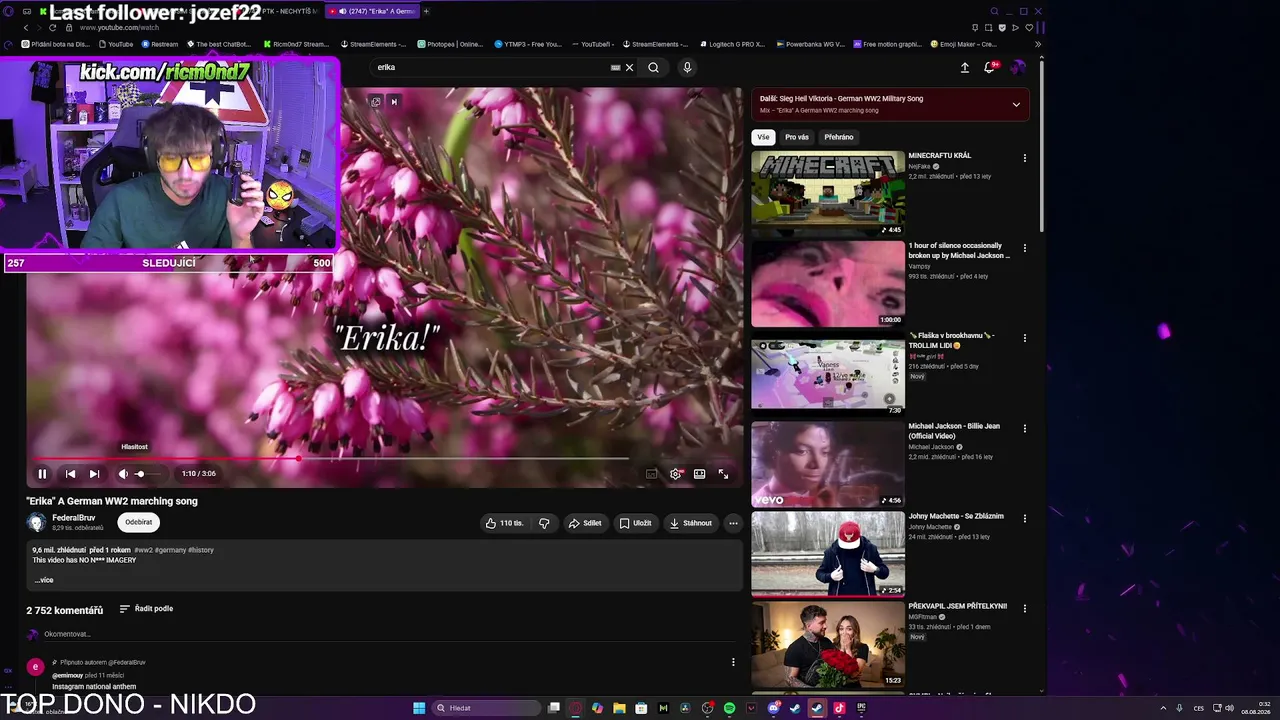Image resolution: width=1280 pixels, height=720 pixels.
Task: Select the Přehráno filter chip
Action: 839,137
